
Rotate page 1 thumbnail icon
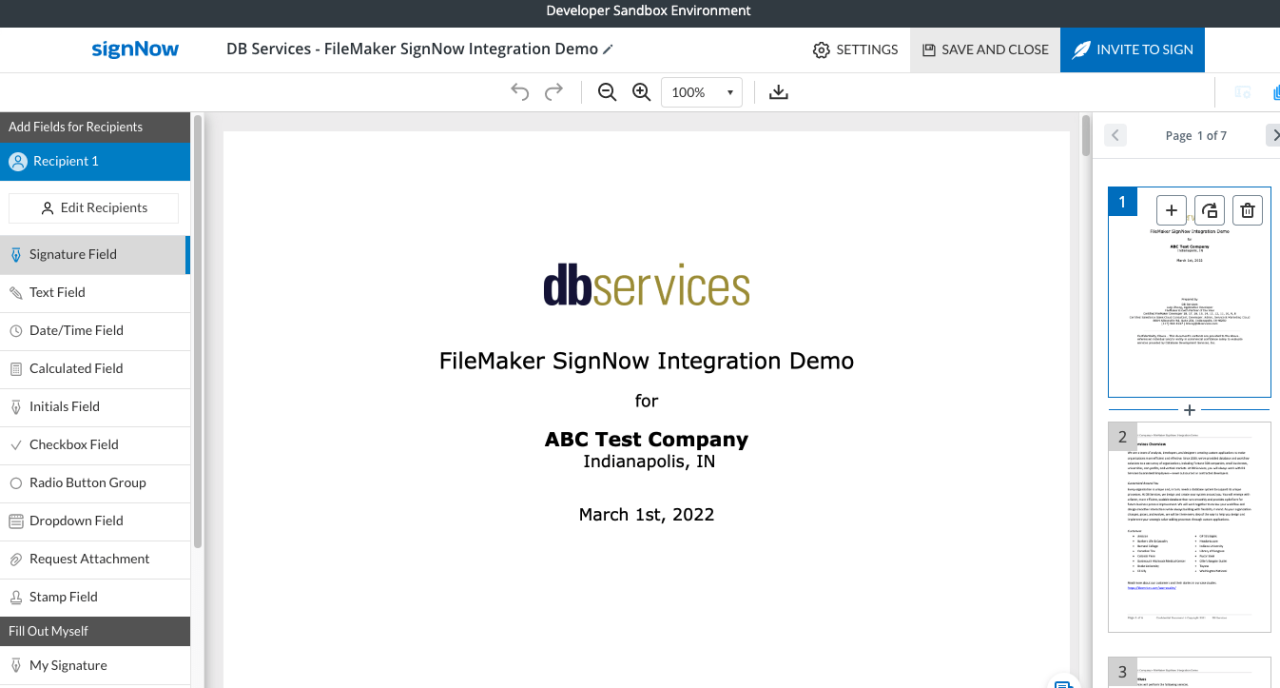1209,210
